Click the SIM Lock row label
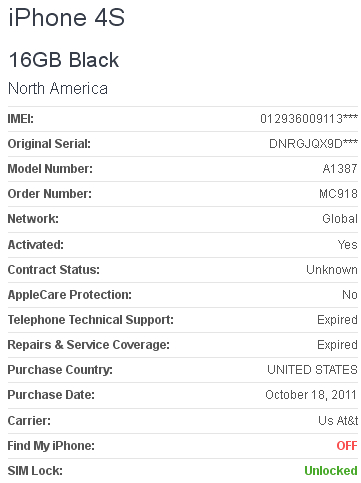Image resolution: width=361 pixels, height=483 pixels. pos(35,471)
